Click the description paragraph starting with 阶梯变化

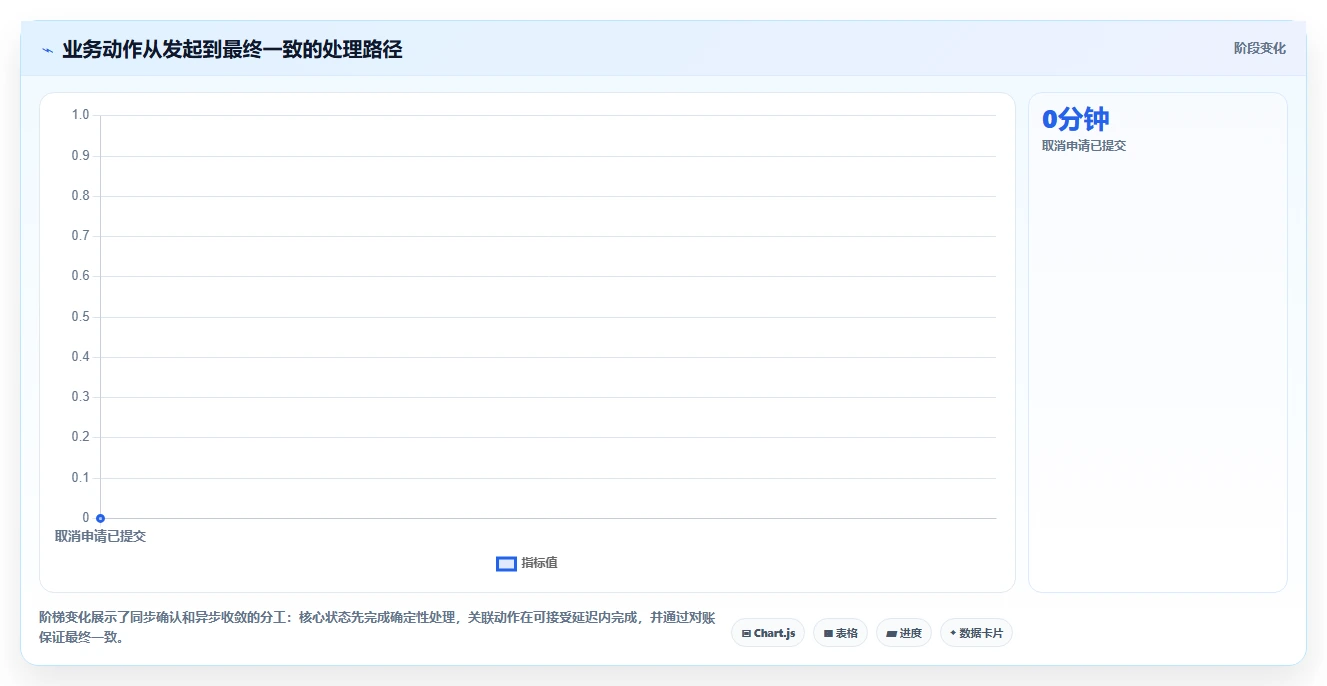pyautogui.click(x=377, y=627)
